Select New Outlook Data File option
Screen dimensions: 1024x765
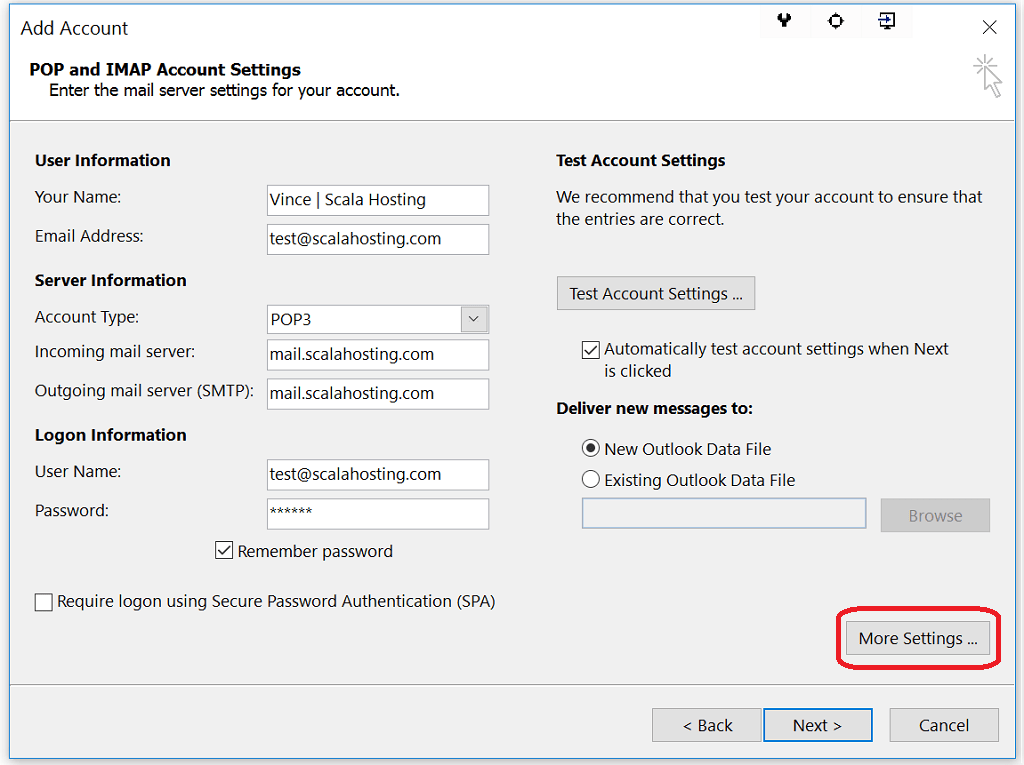[x=590, y=448]
